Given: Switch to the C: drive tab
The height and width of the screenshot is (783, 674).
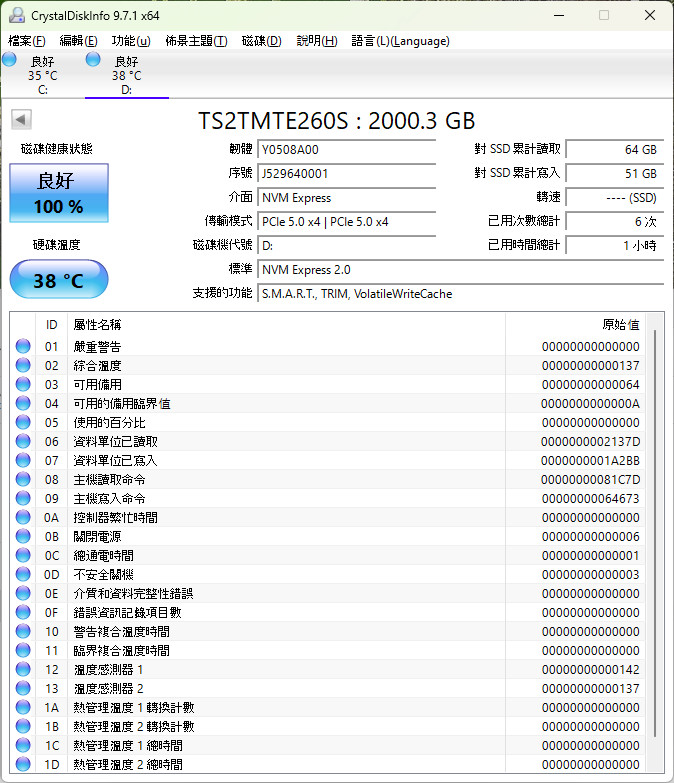Looking at the screenshot, I should tap(43, 75).
